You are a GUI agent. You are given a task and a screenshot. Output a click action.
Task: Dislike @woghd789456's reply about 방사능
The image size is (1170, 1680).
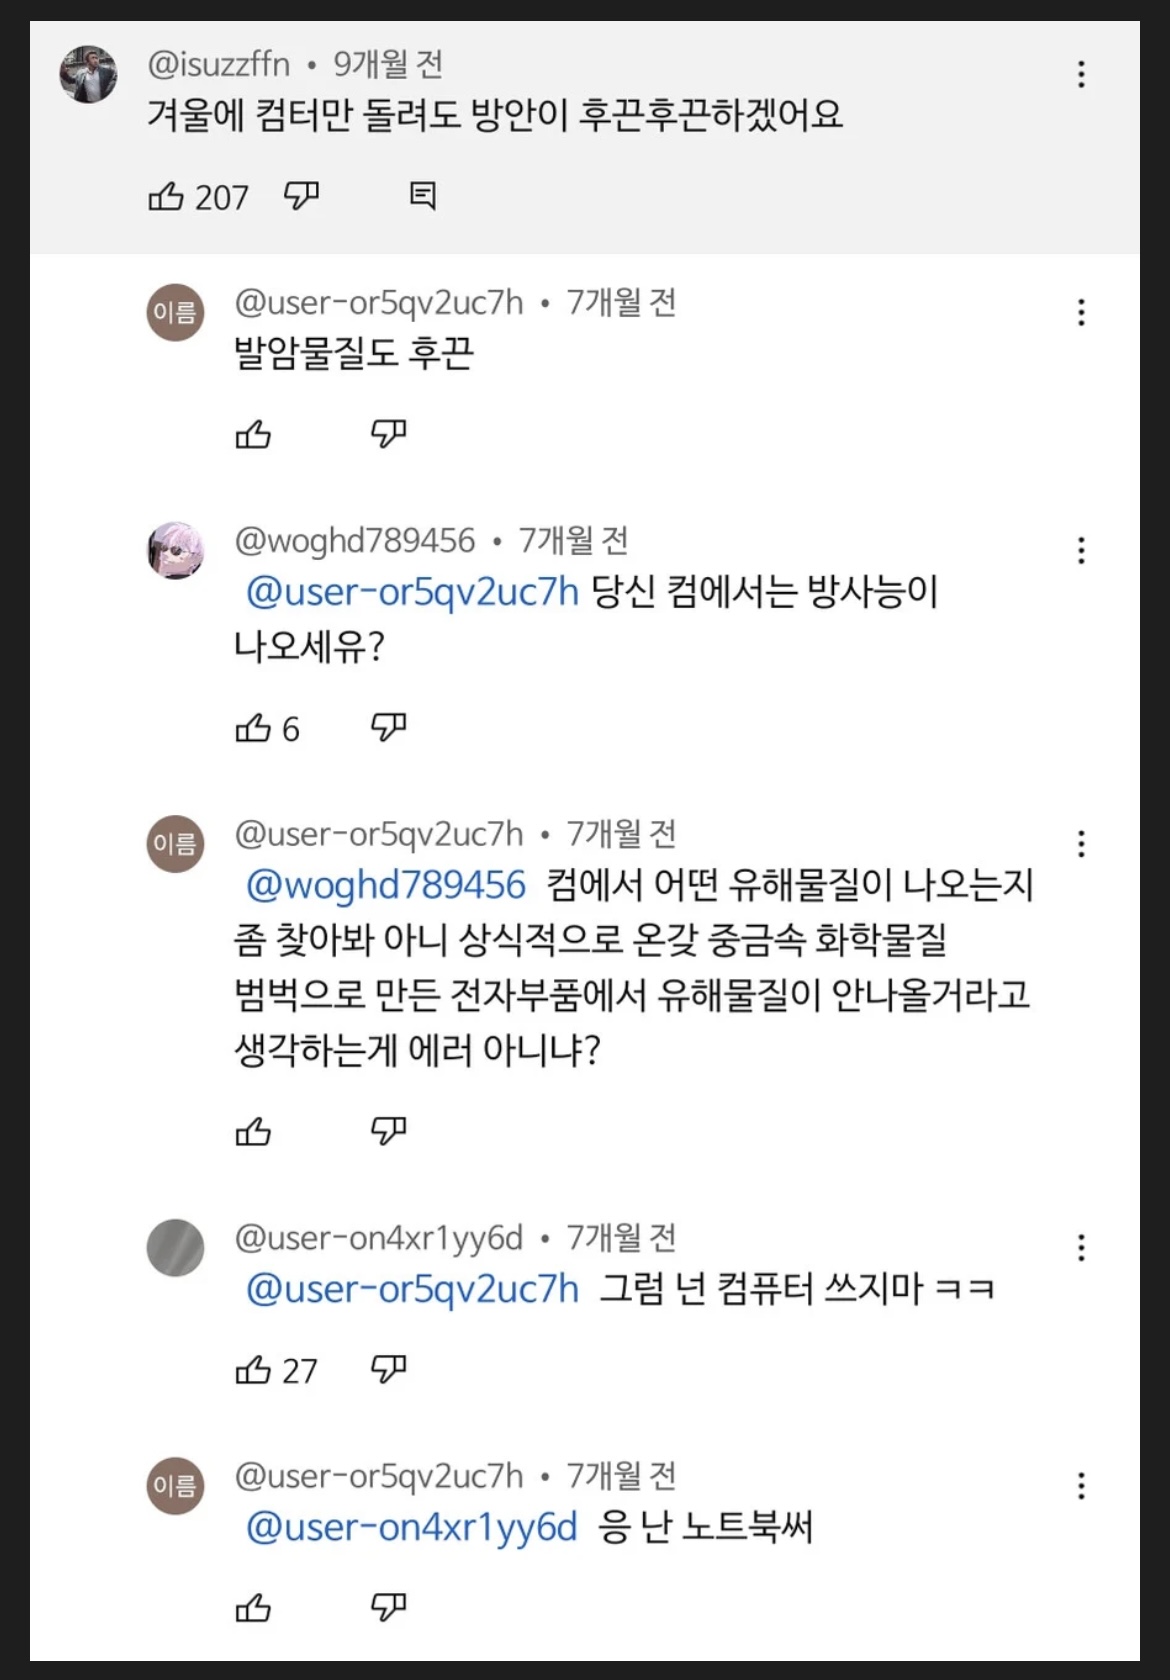click(x=388, y=728)
